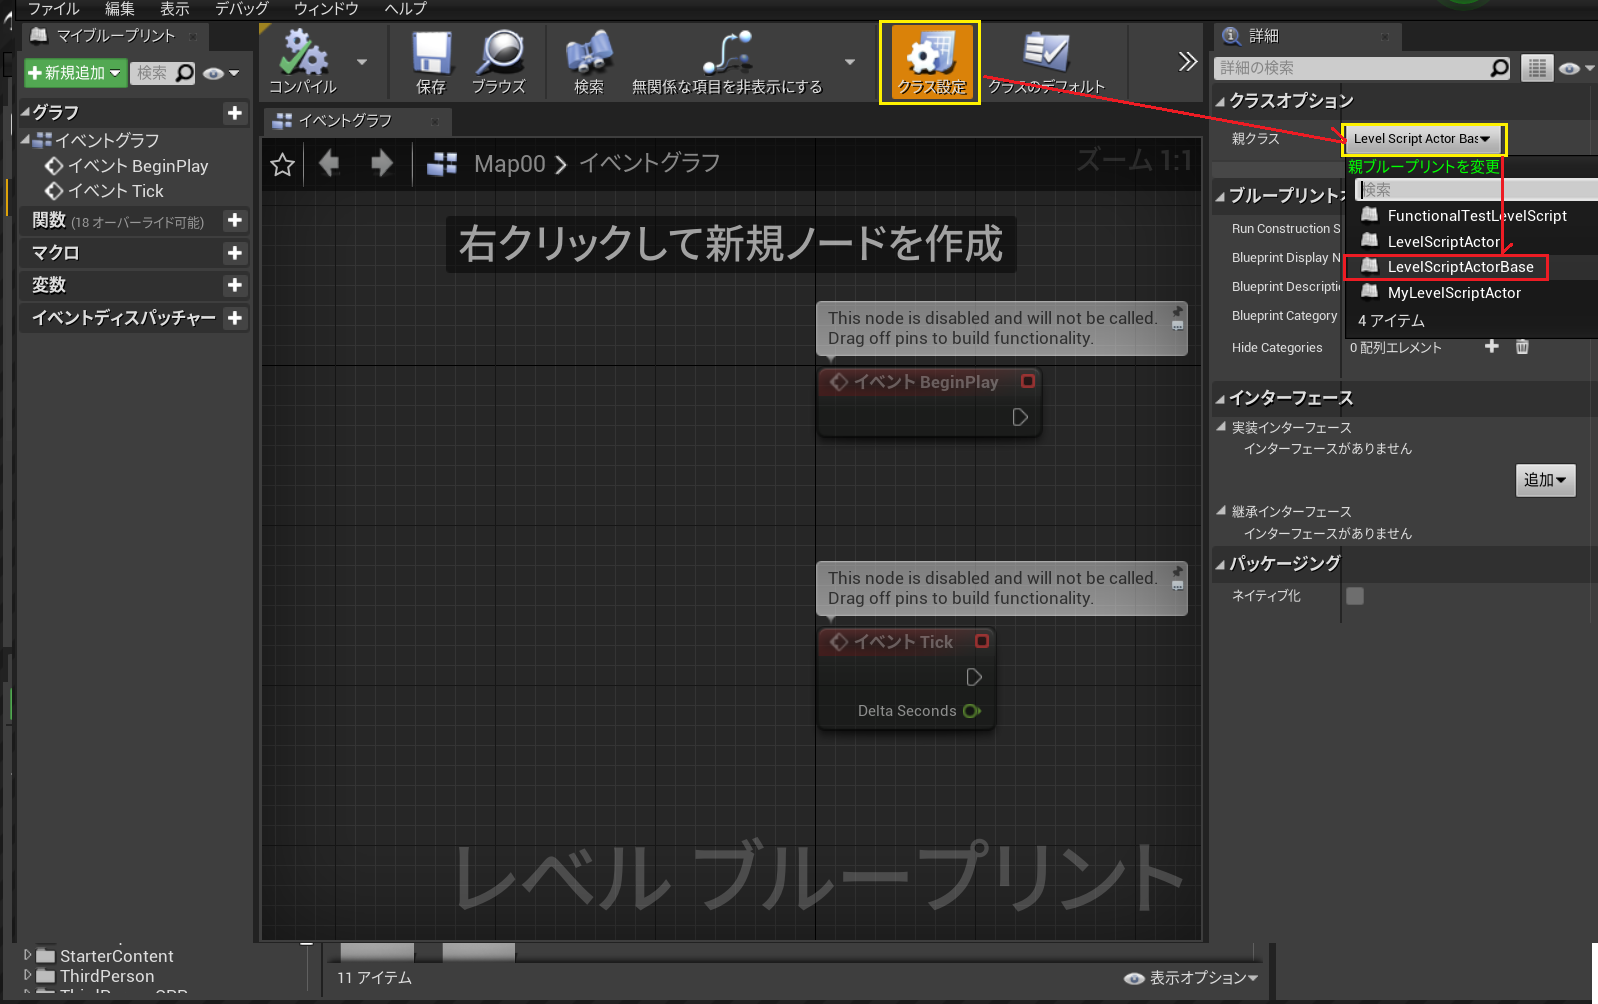Select LevelScriptActor parent class entry
Viewport: 1598px width, 1004px height.
point(1443,242)
